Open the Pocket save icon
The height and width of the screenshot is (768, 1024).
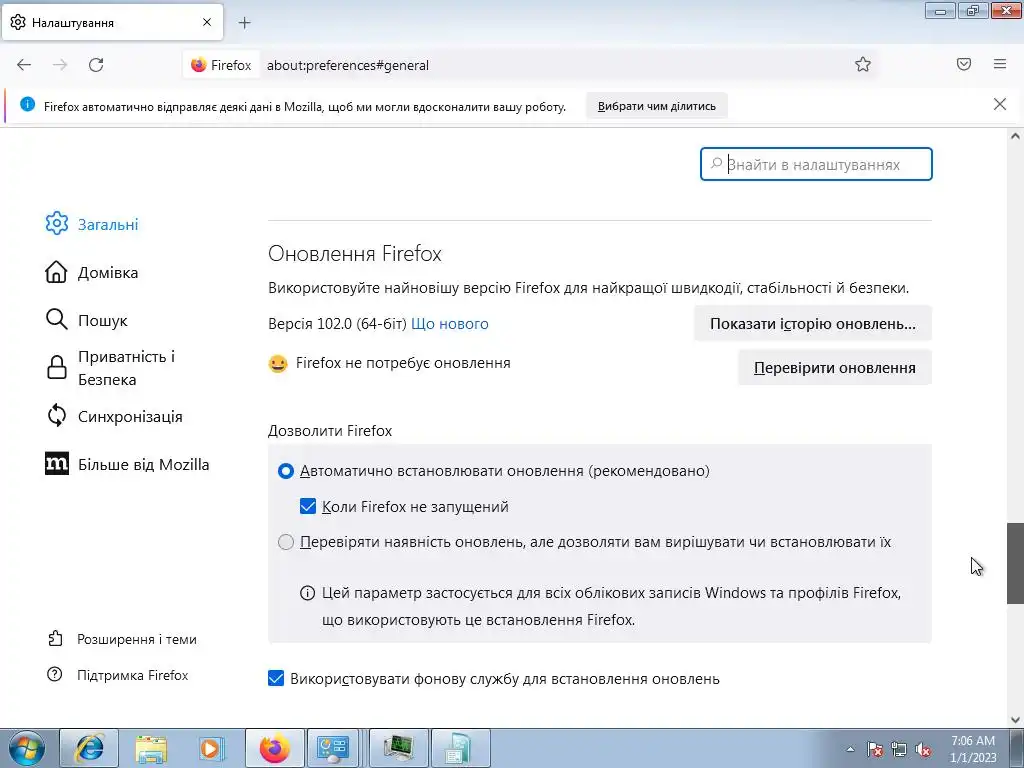964,64
